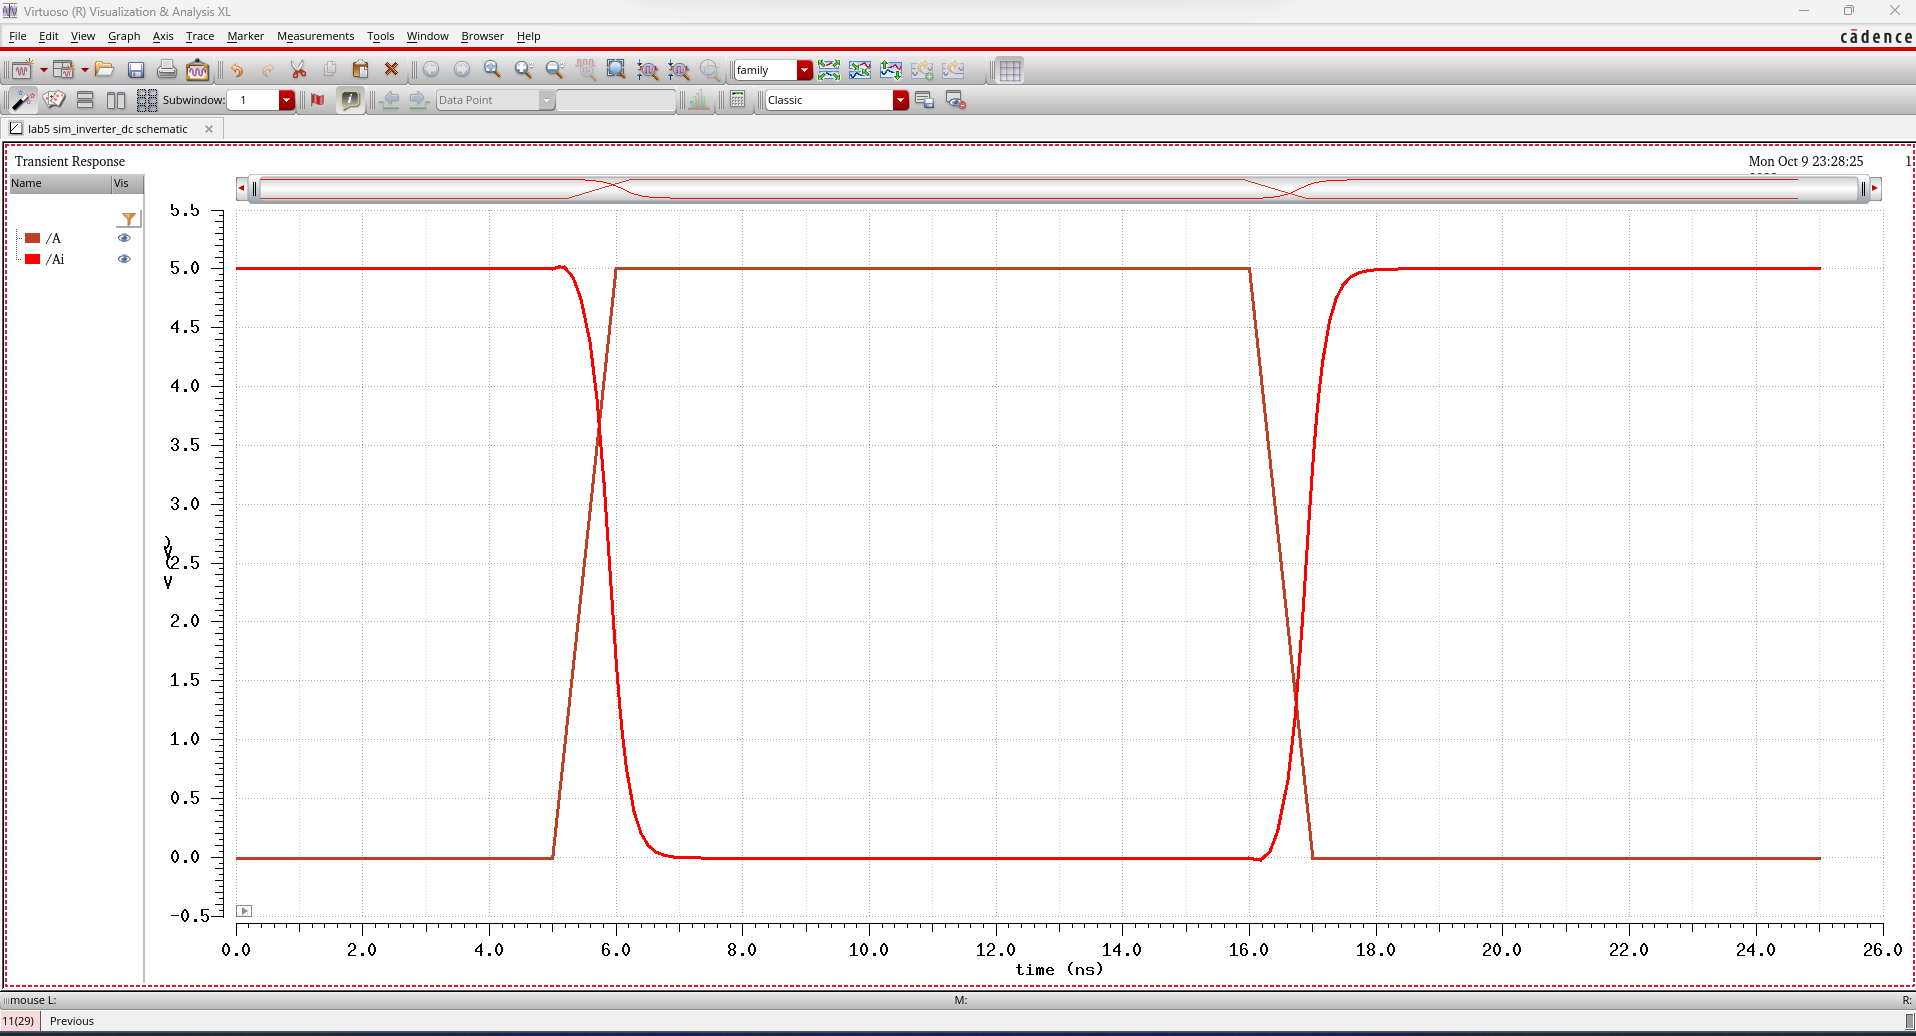Toggle the info tooltip button
1916x1036 pixels.
350,100
